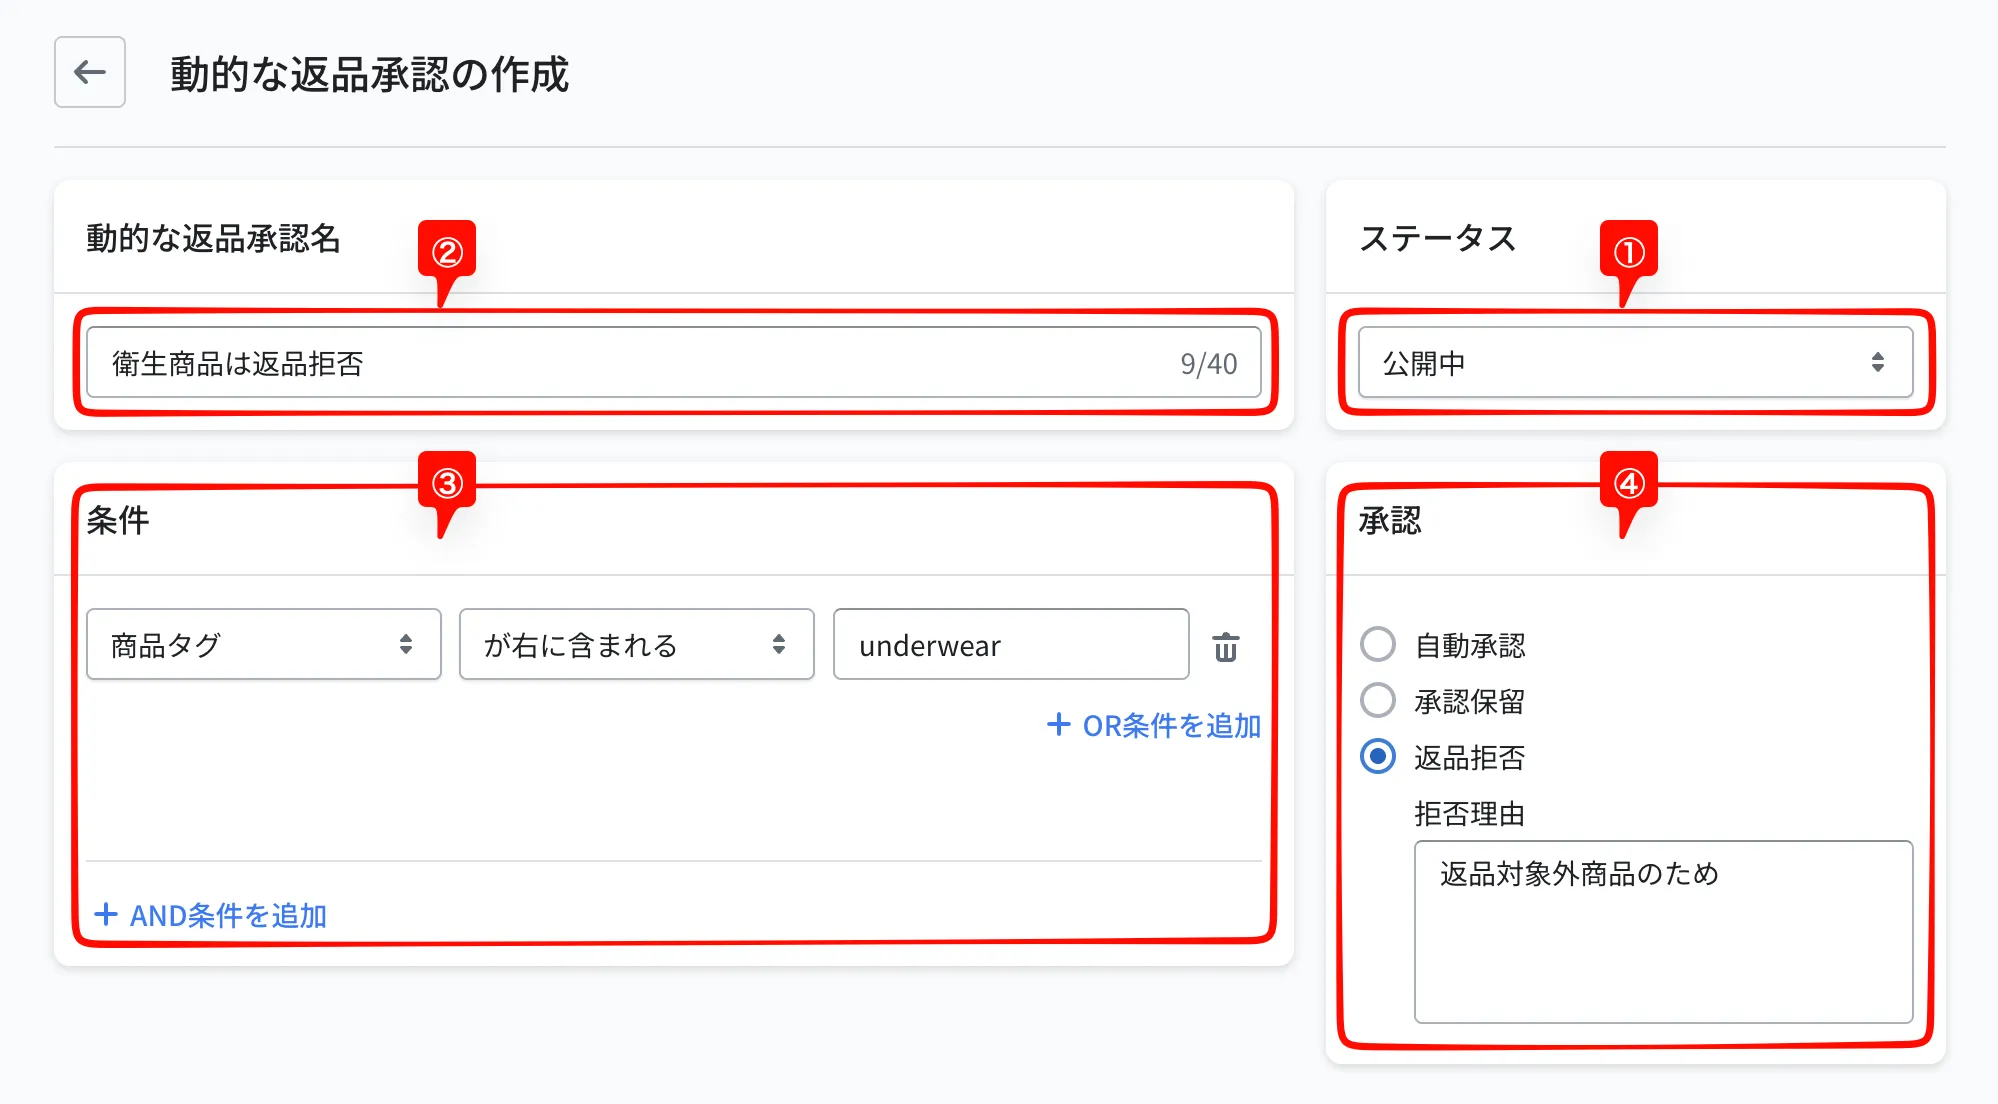1998x1104 pixels.
Task: Choose the 承認保留 radio button
Action: click(x=1378, y=701)
